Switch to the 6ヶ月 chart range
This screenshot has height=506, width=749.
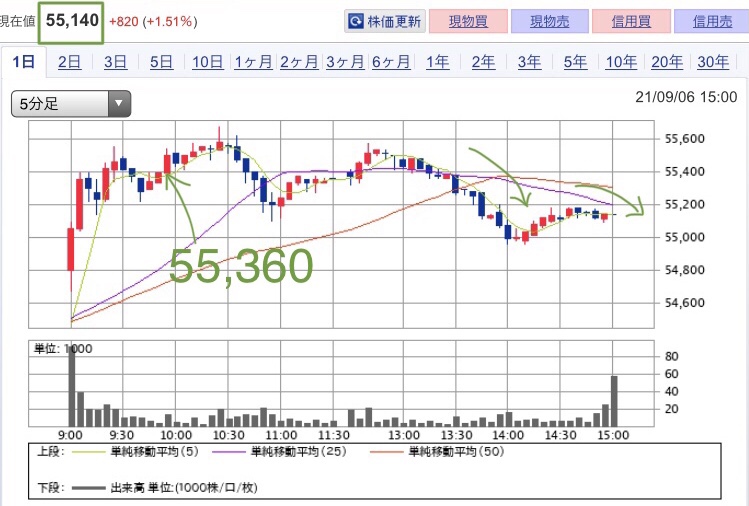coord(391,62)
